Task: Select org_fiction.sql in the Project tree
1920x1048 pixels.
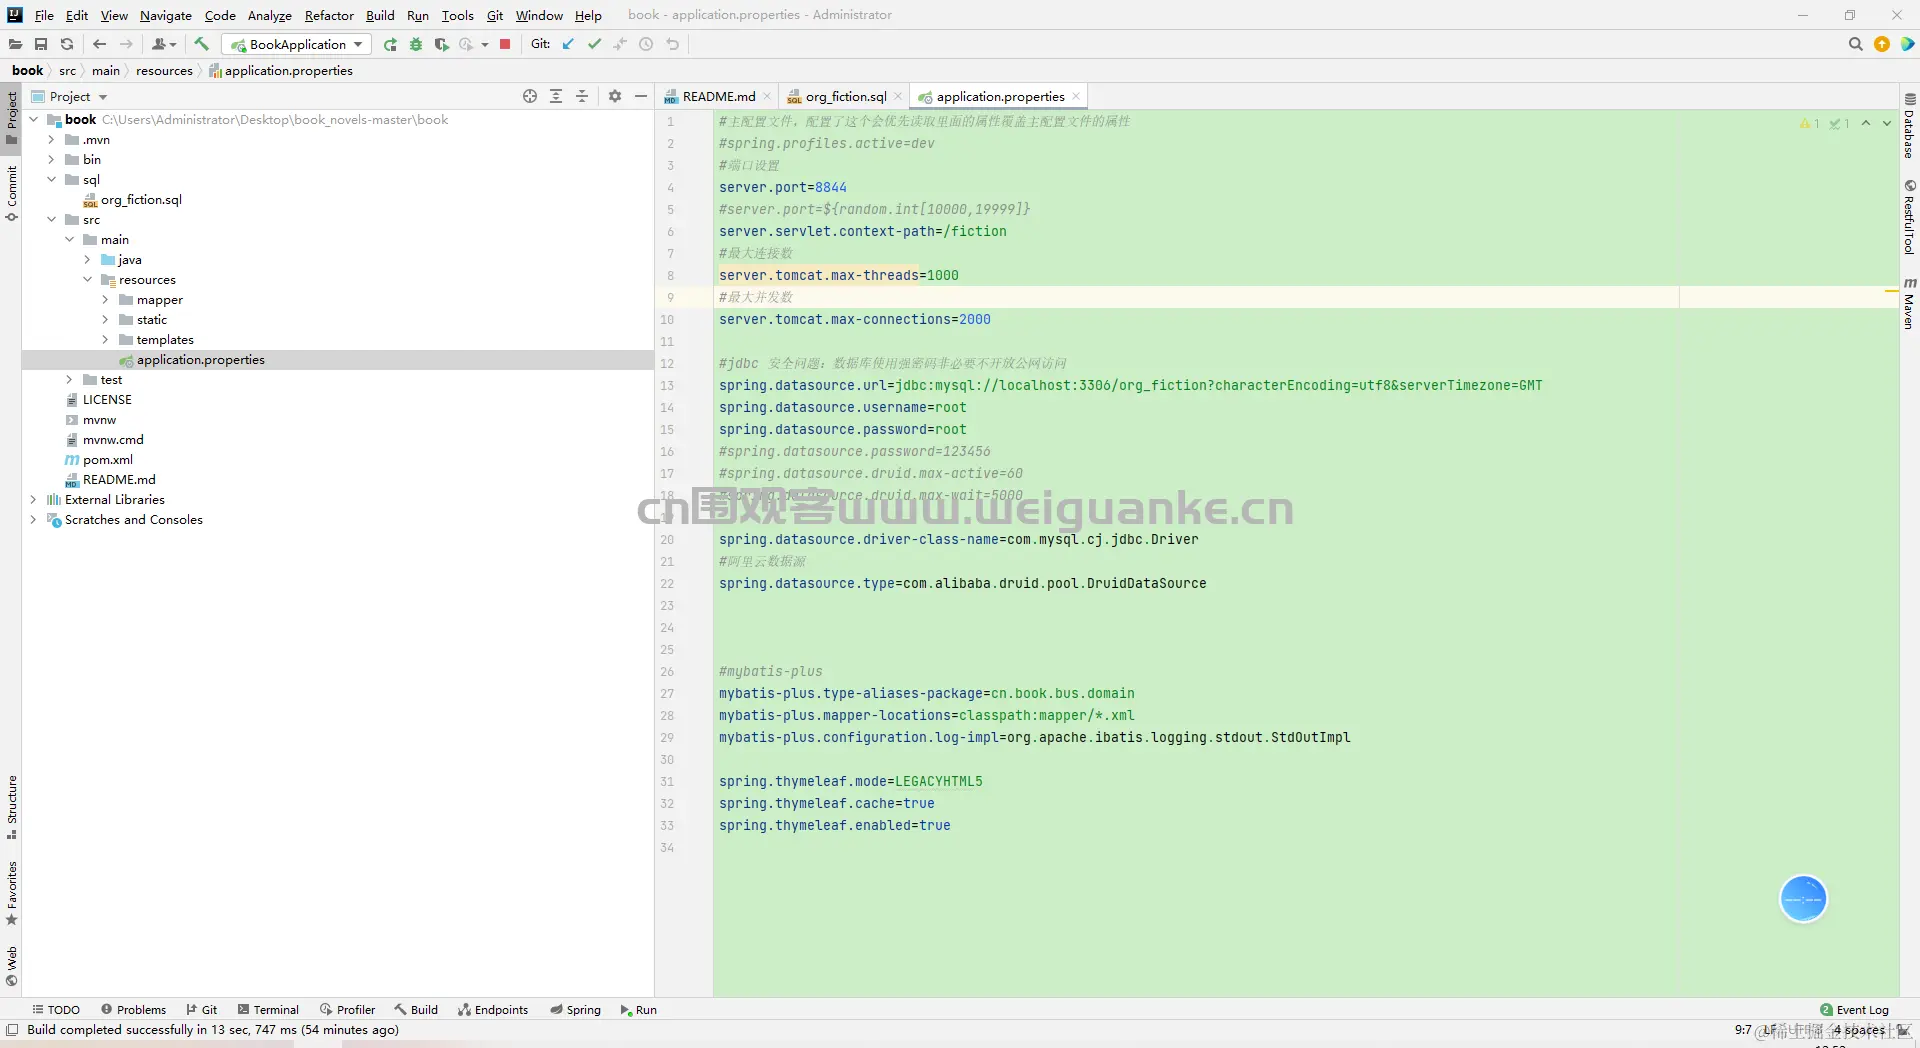Action: [141, 200]
